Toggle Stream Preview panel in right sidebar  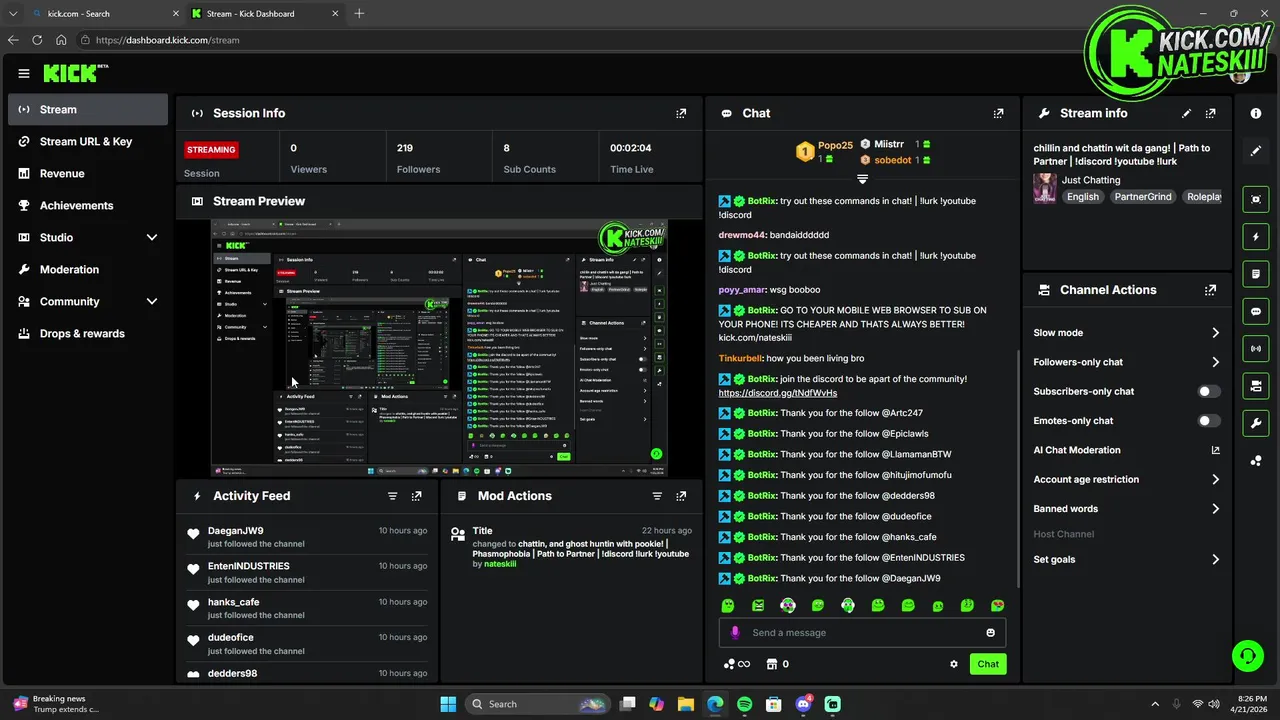[1256, 199]
